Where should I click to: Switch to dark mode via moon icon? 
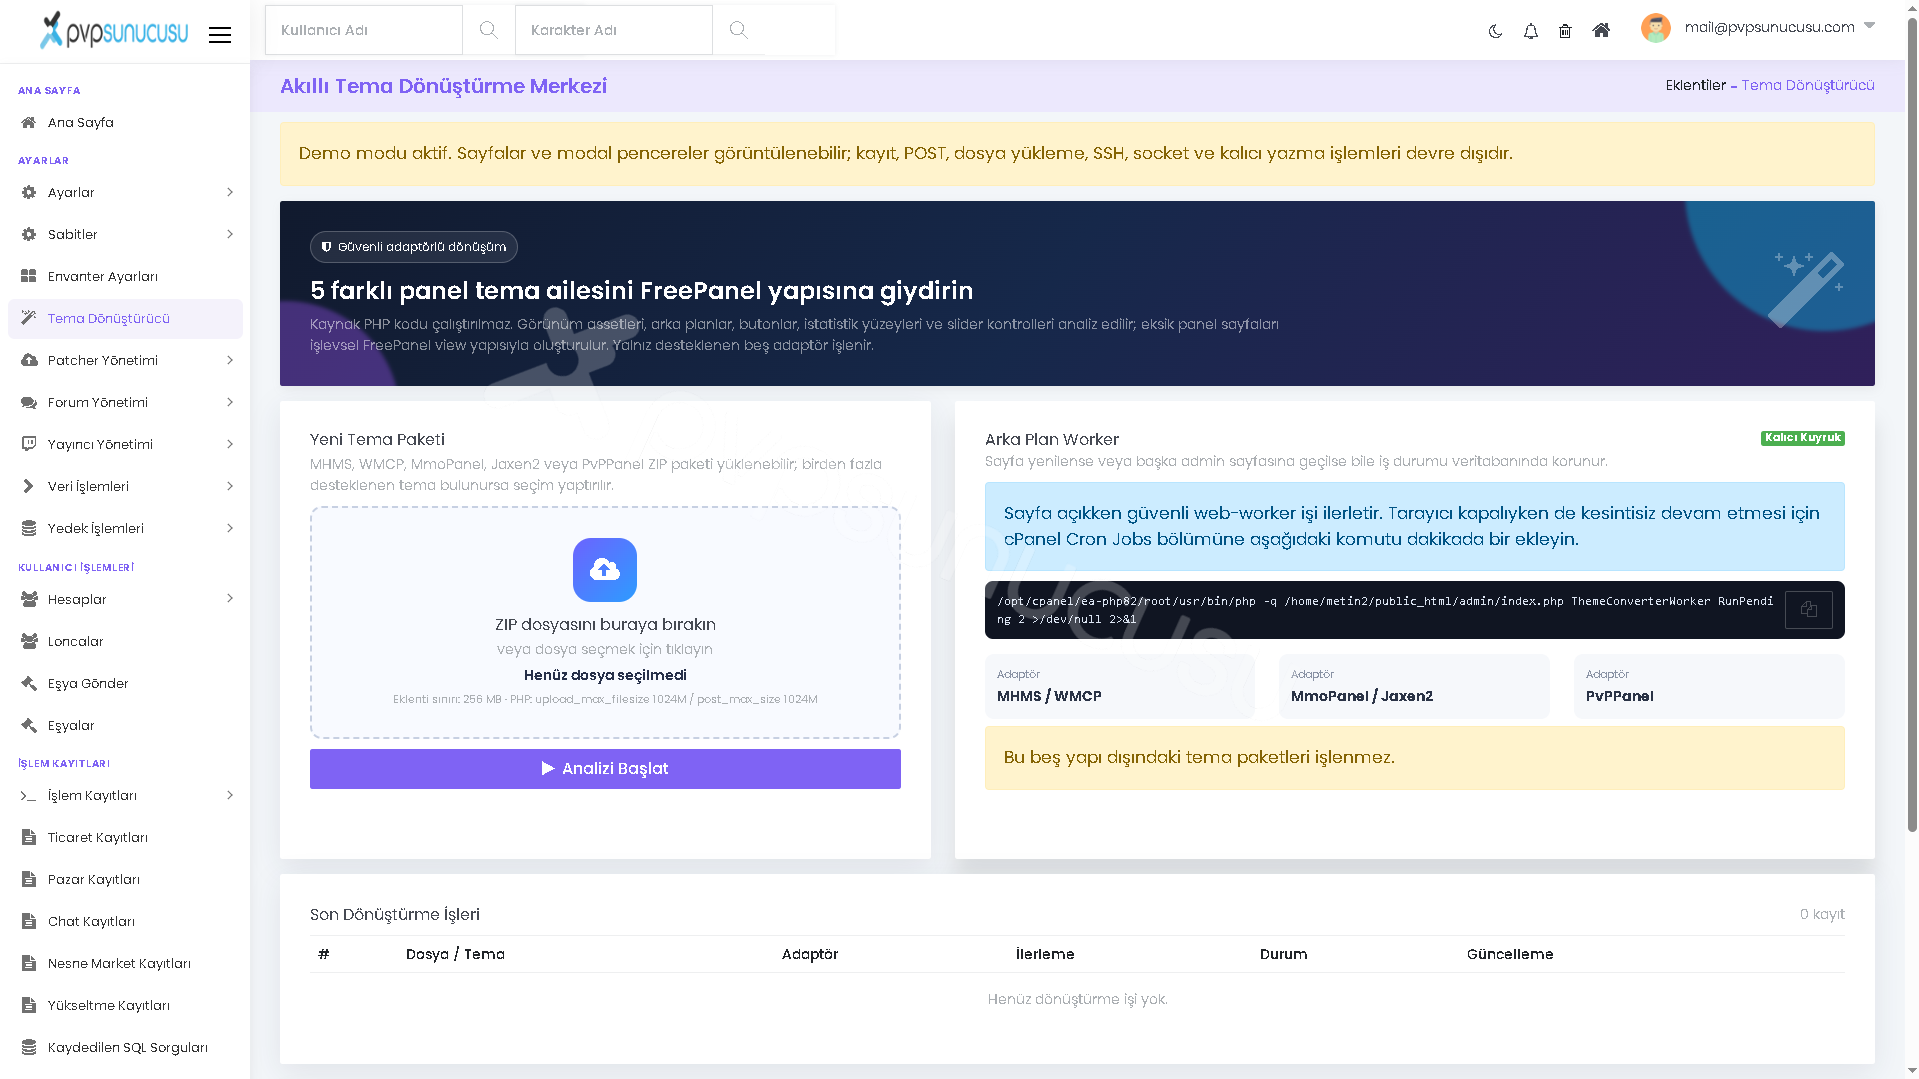[1495, 31]
